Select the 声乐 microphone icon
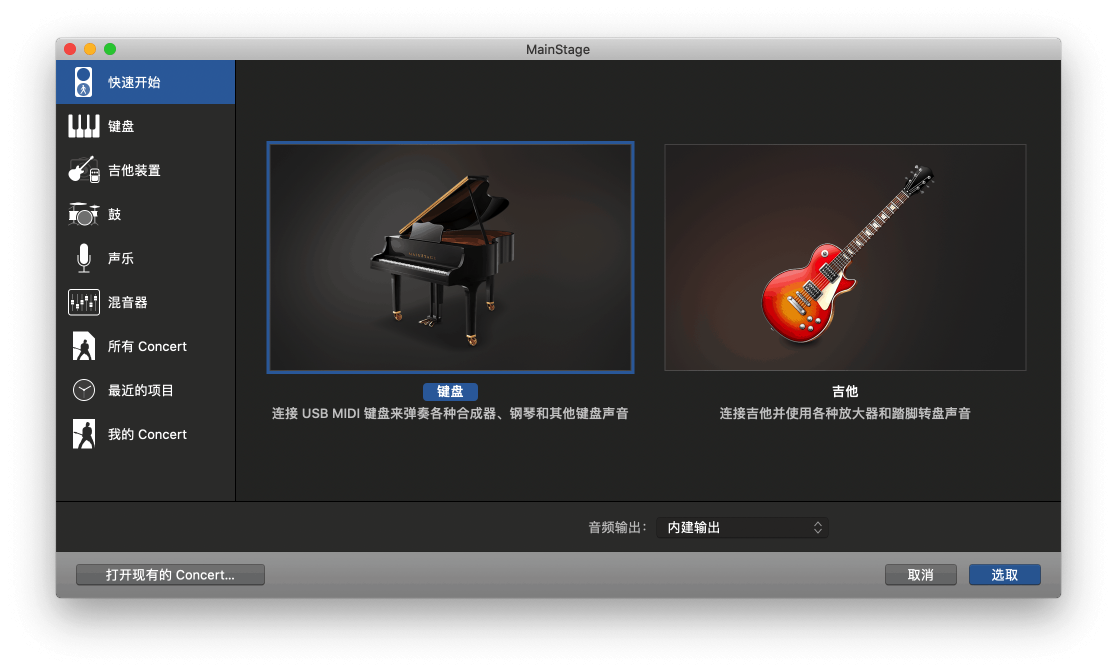The image size is (1117, 672). 86,258
